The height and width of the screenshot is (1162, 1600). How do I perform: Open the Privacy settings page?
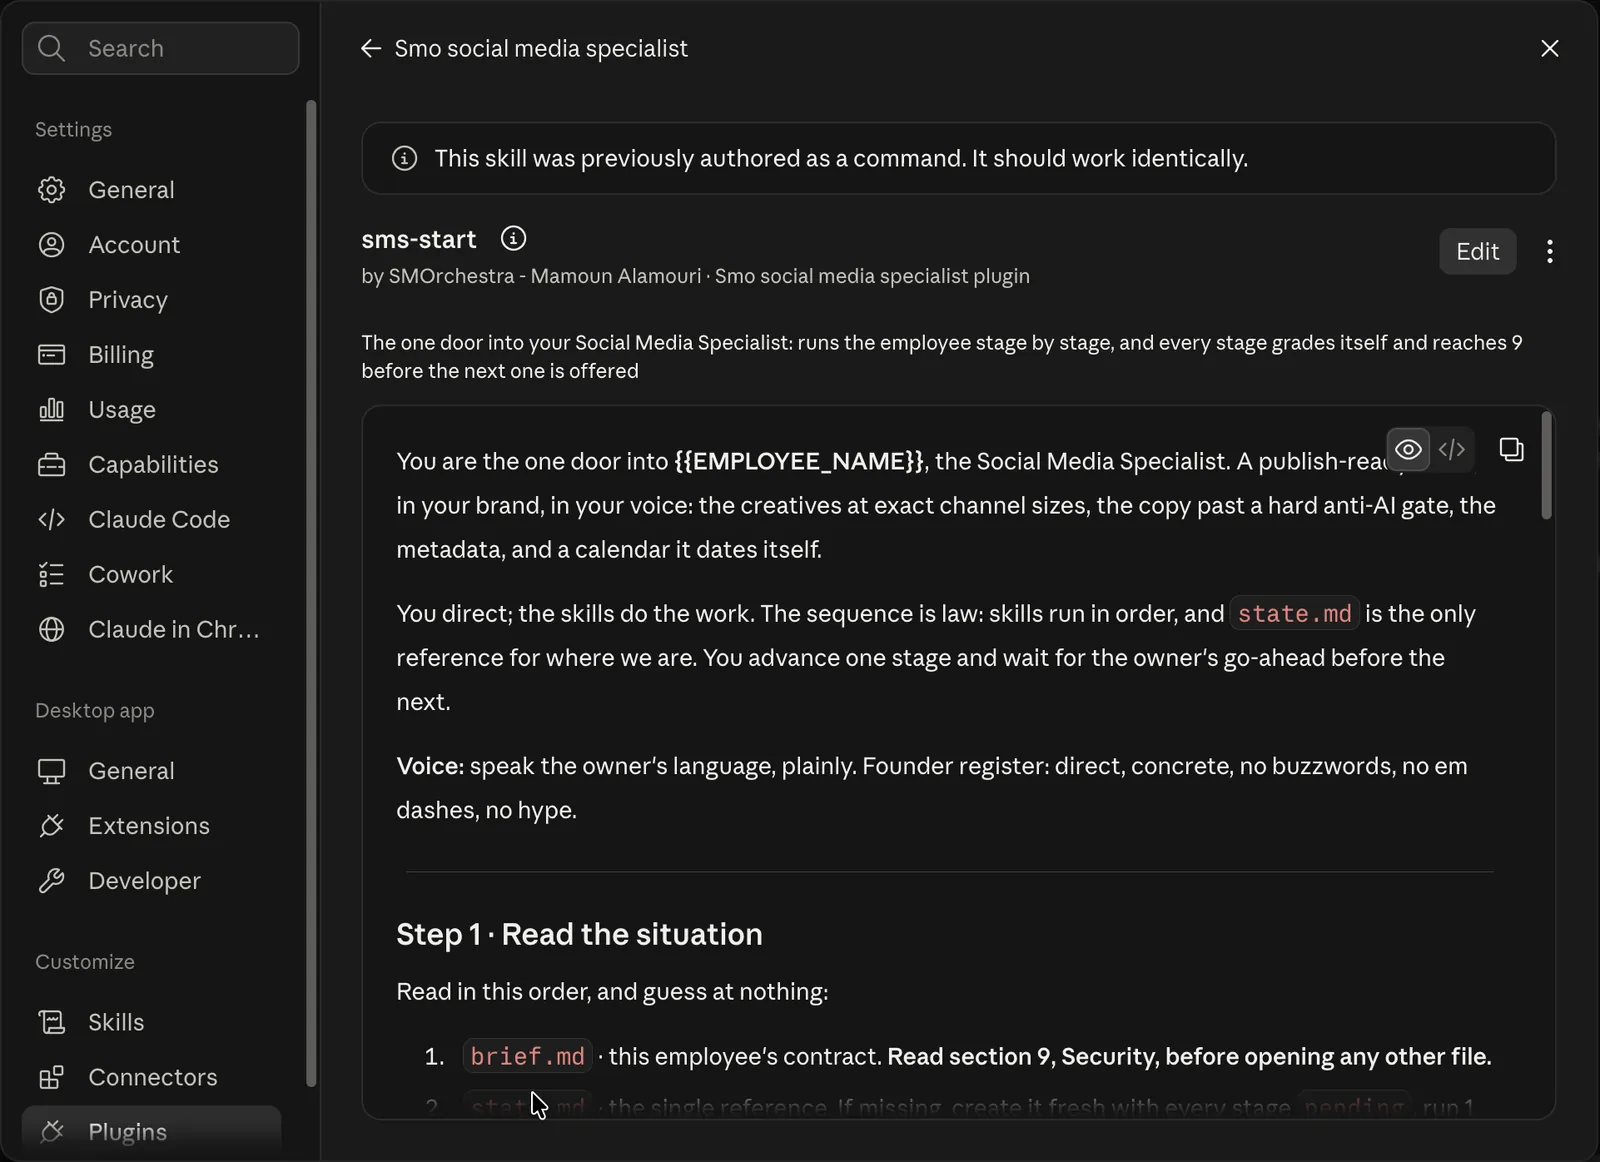152,300
